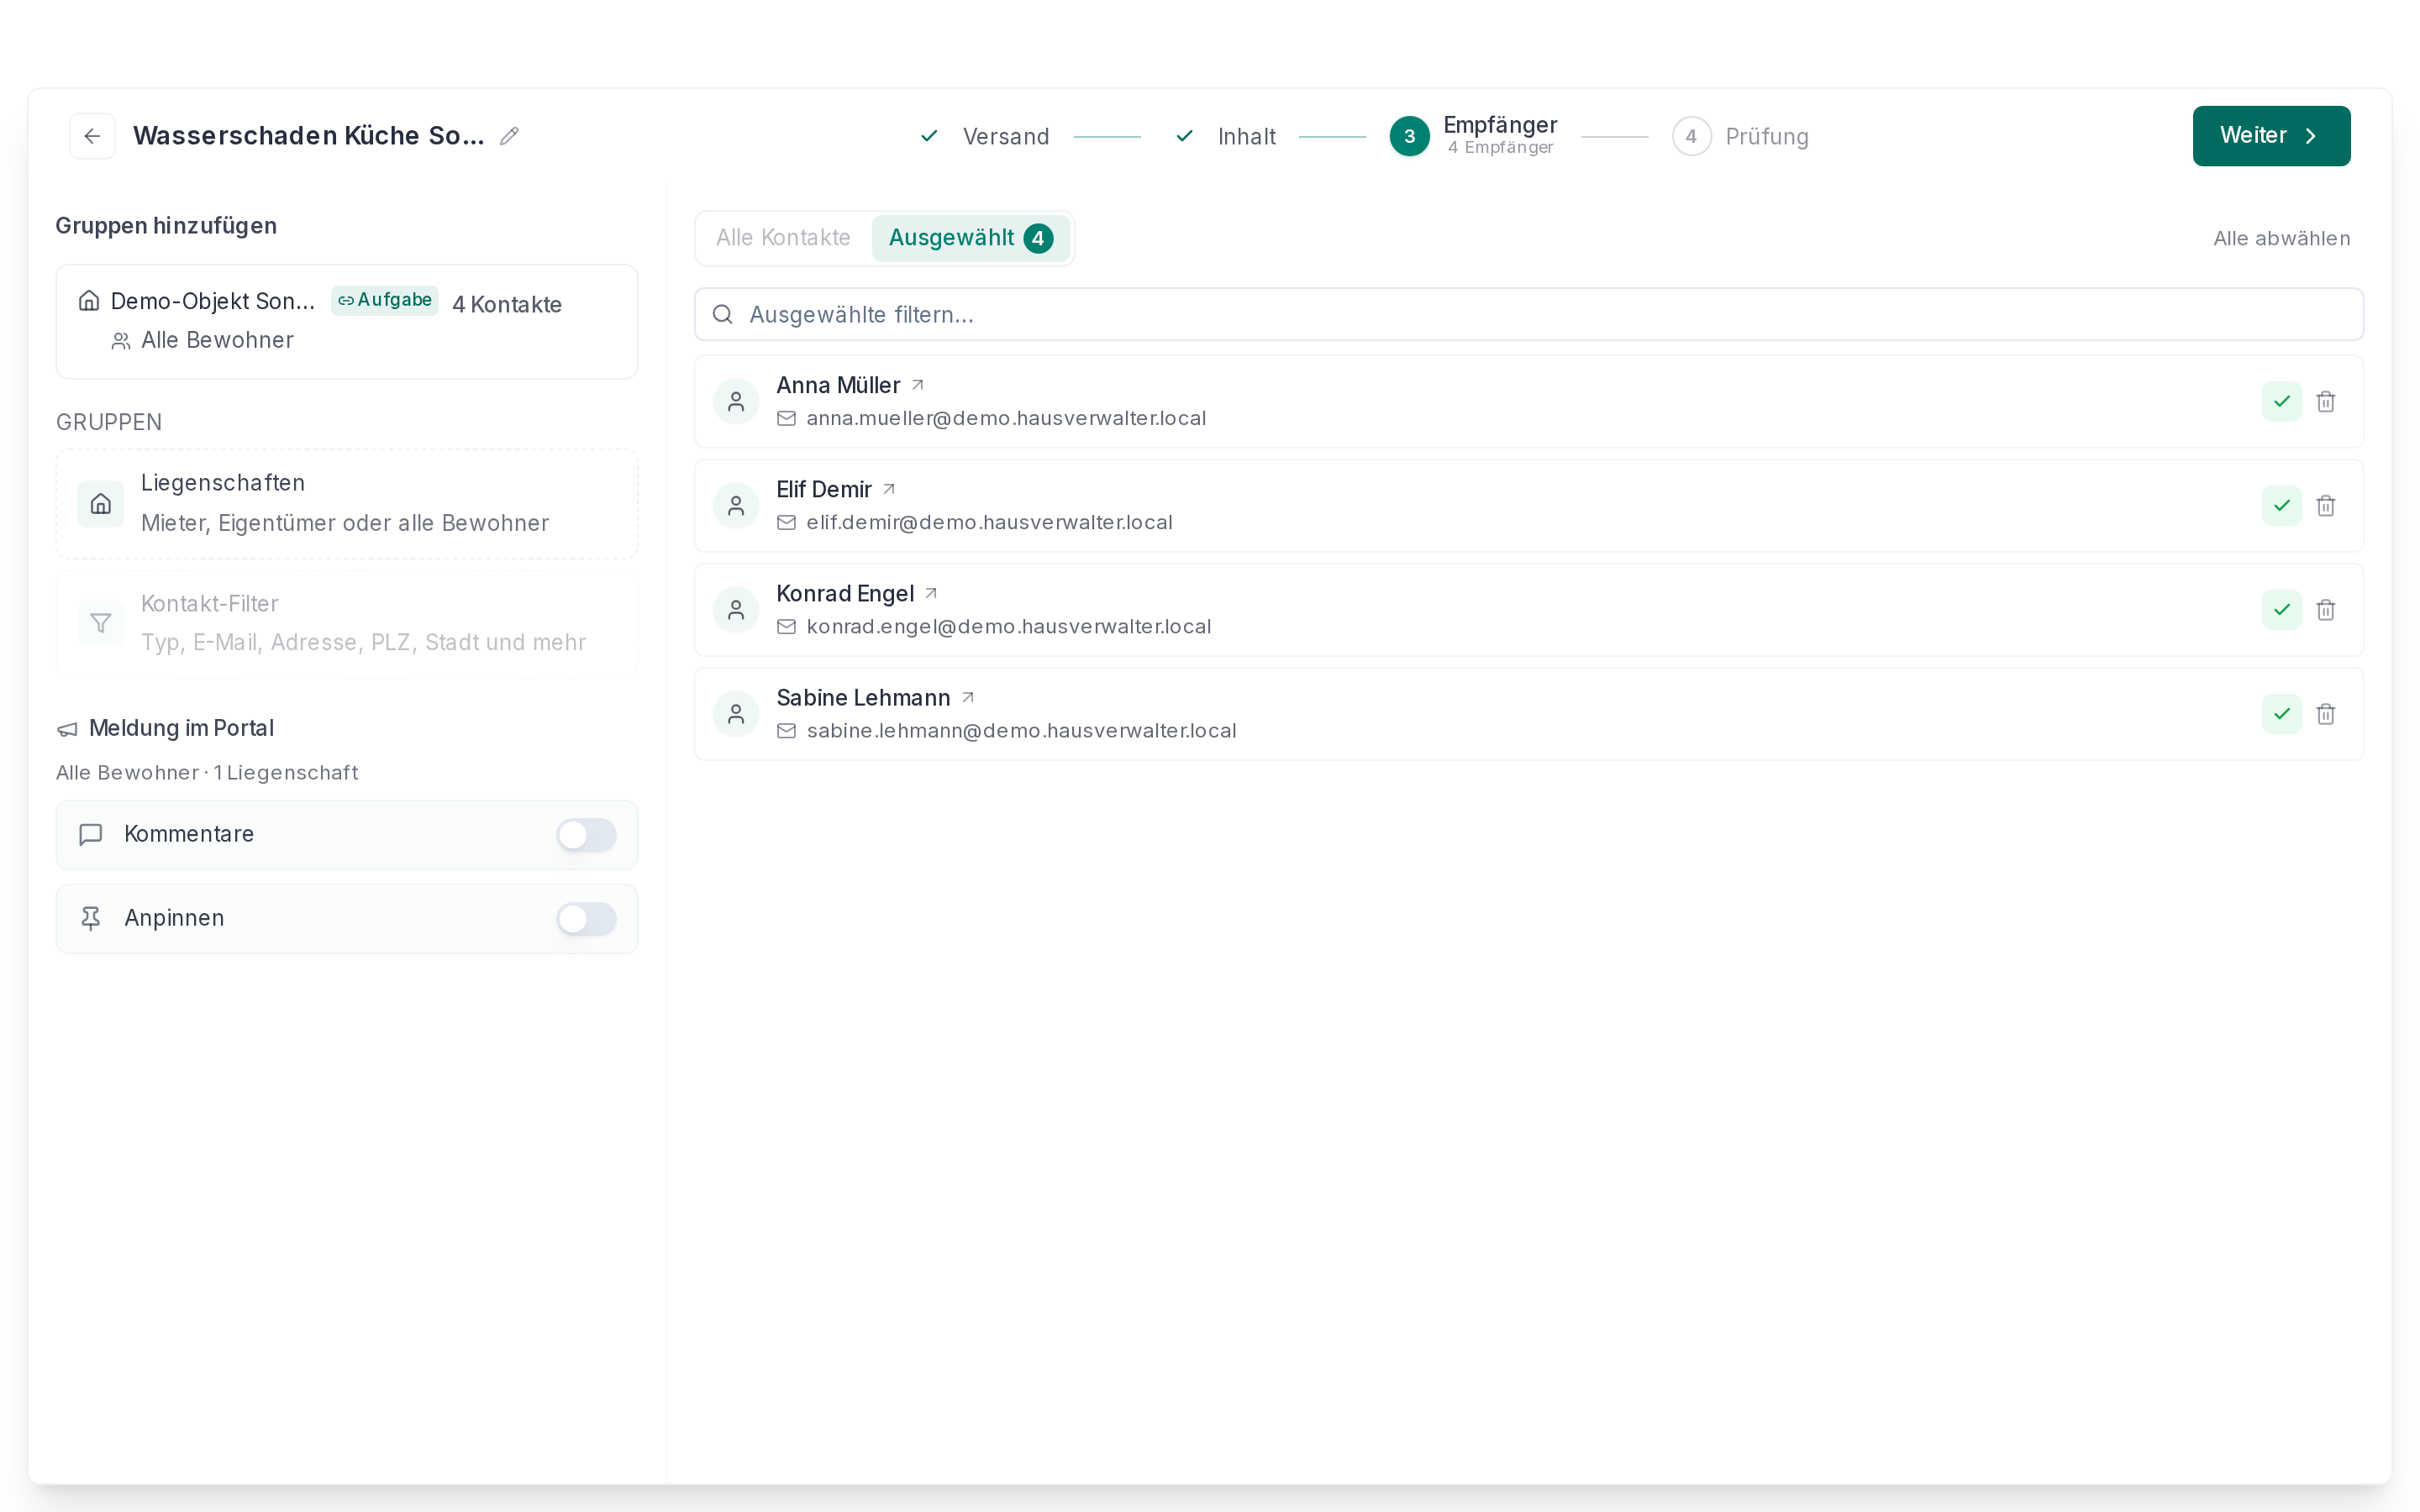This screenshot has height=1512, width=2420.
Task: Click konrad.engel@demo.hausverwalter.local email text
Action: pos(1008,626)
